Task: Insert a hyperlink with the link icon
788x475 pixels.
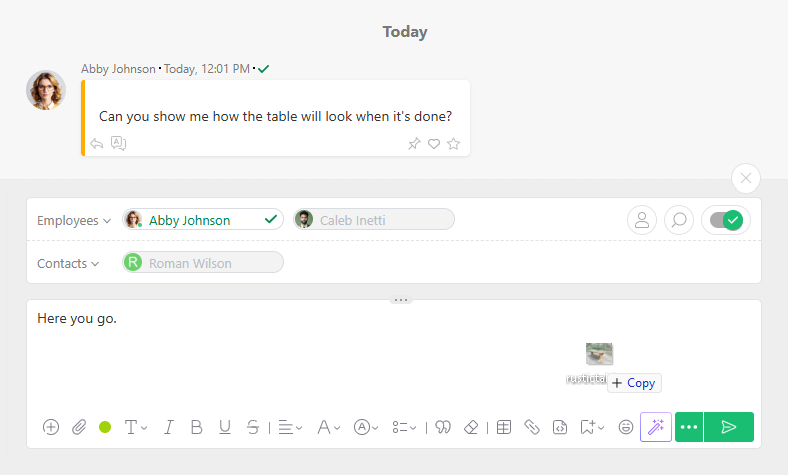Action: (532, 427)
